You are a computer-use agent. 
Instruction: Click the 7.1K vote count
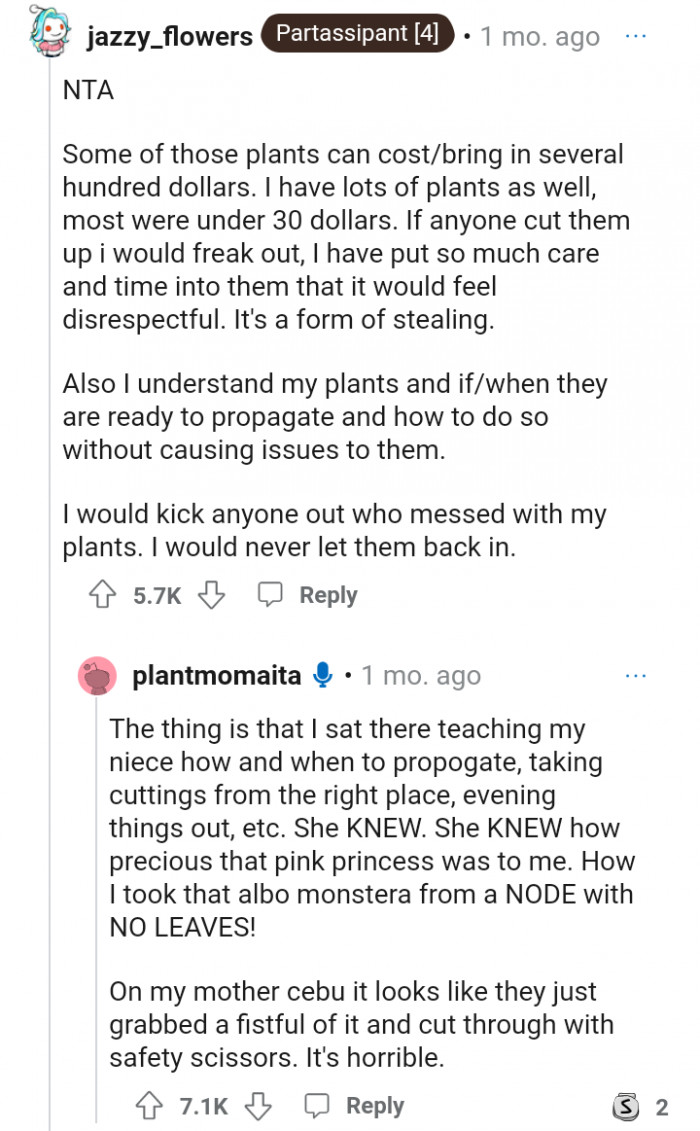point(204,1106)
